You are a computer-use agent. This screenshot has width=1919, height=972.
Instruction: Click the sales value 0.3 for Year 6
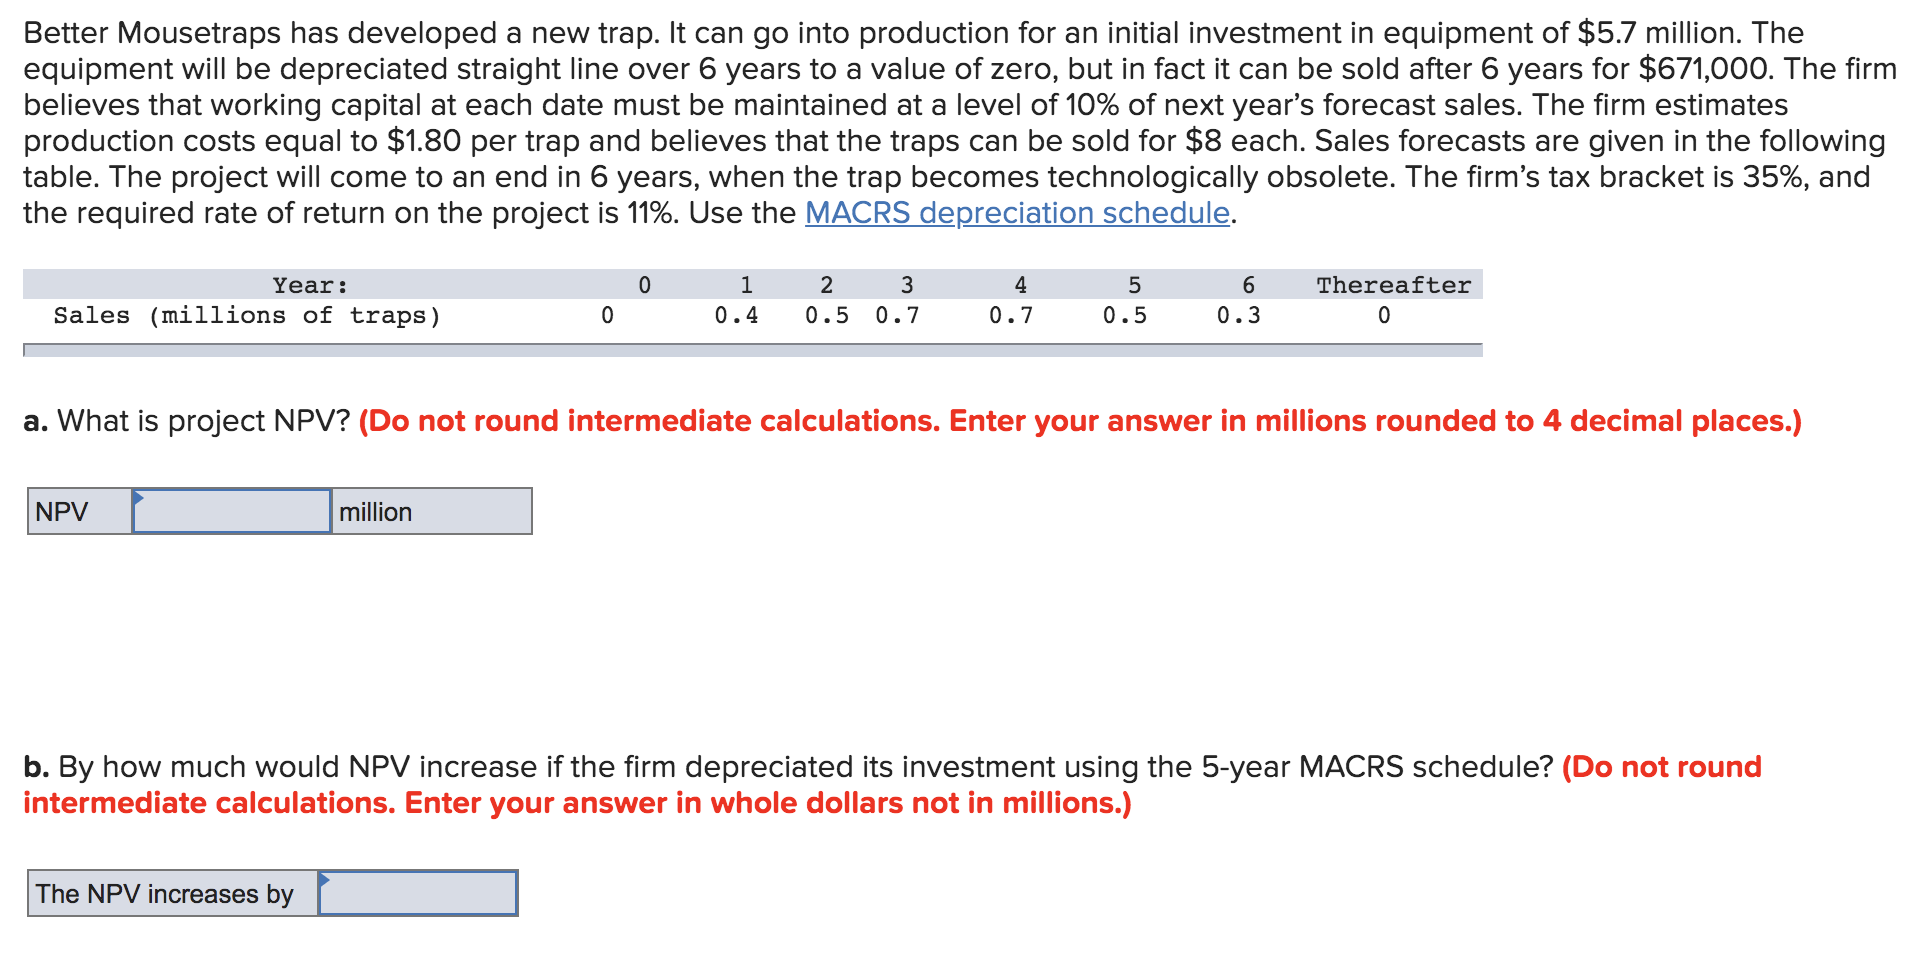(x=1239, y=315)
